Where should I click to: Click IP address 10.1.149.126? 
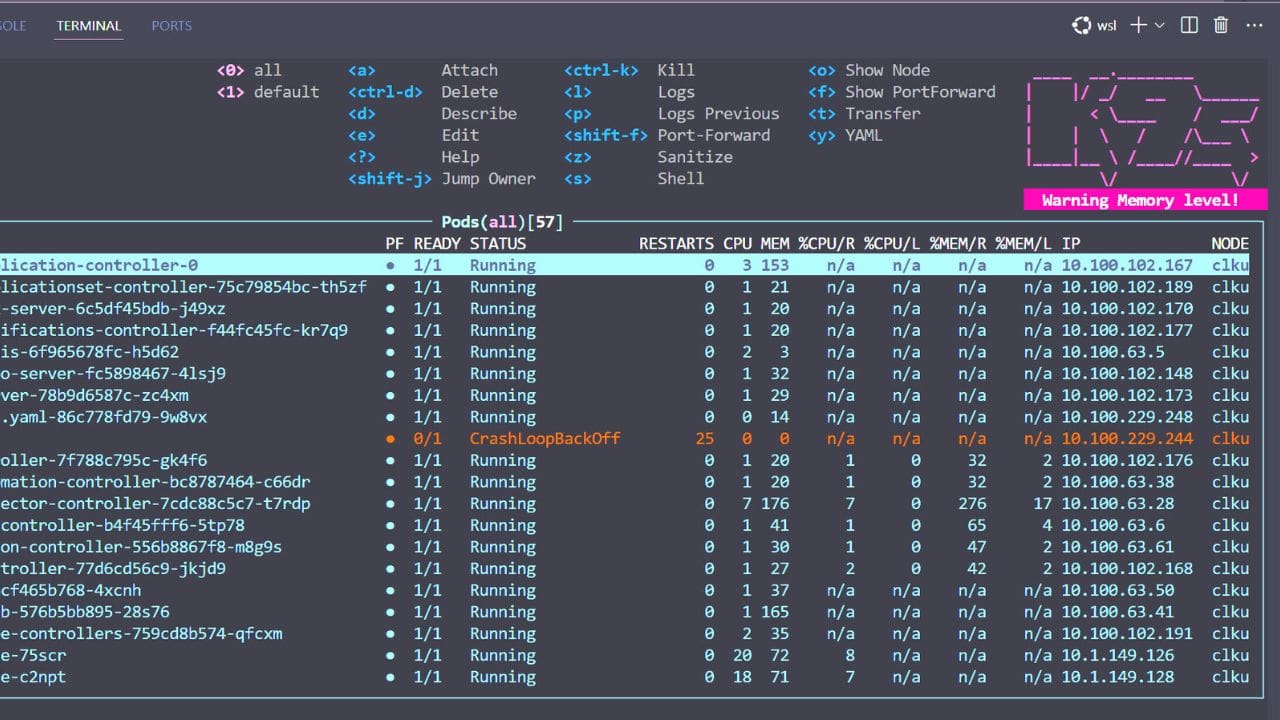[1117, 655]
